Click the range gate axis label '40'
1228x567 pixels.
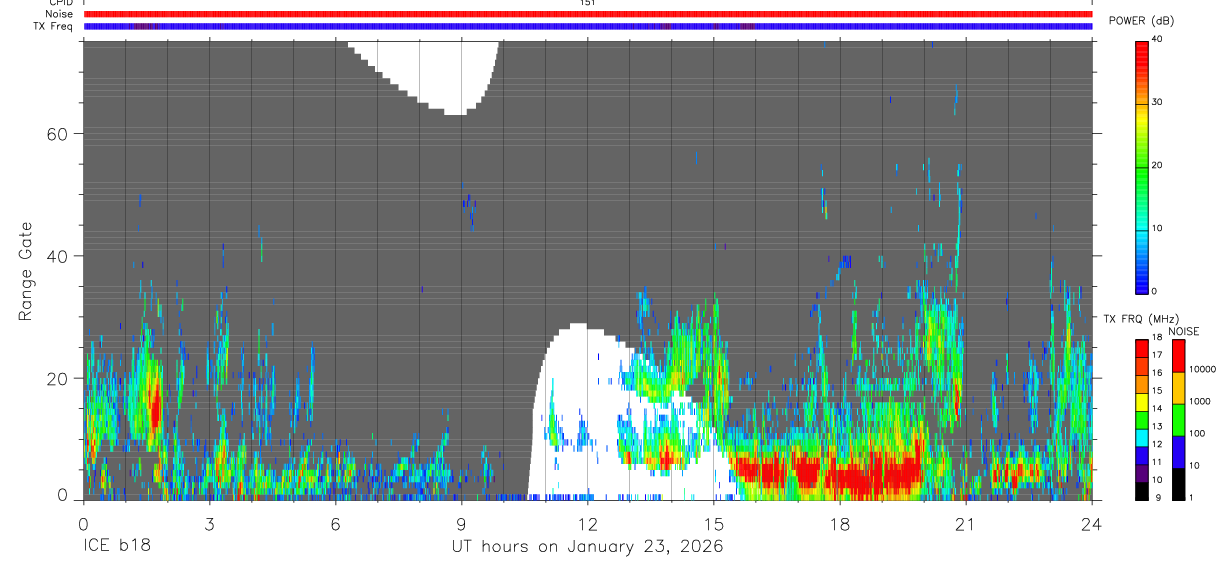coord(56,256)
